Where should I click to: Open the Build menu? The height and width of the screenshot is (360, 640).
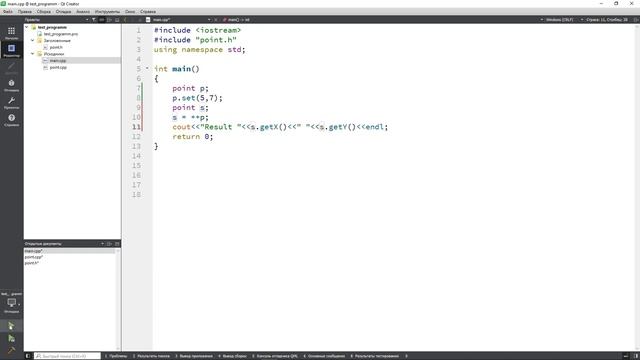pyautogui.click(x=44, y=12)
